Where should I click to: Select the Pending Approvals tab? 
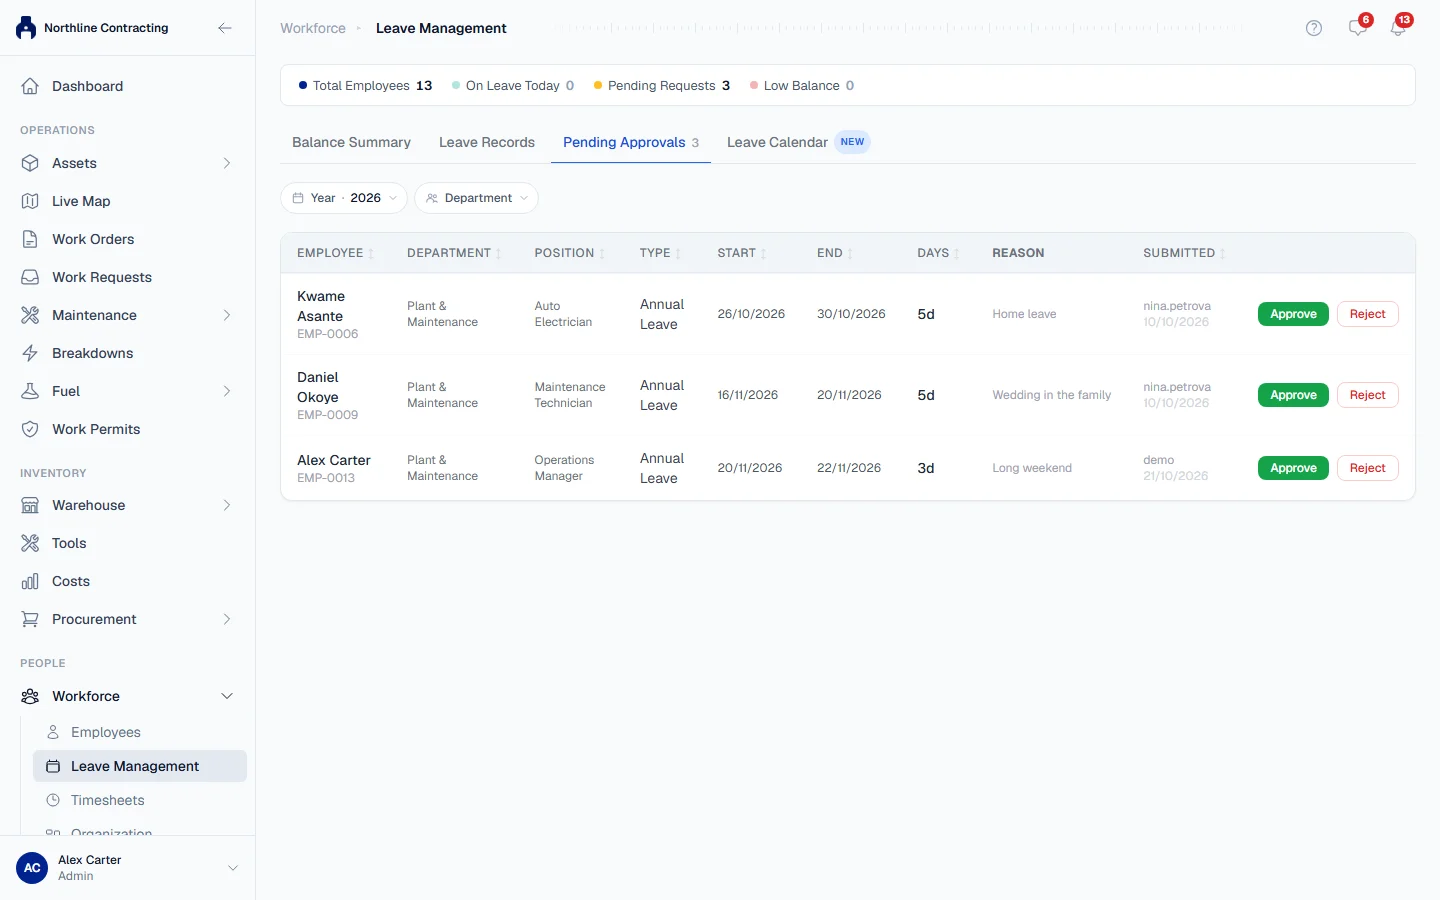[631, 142]
